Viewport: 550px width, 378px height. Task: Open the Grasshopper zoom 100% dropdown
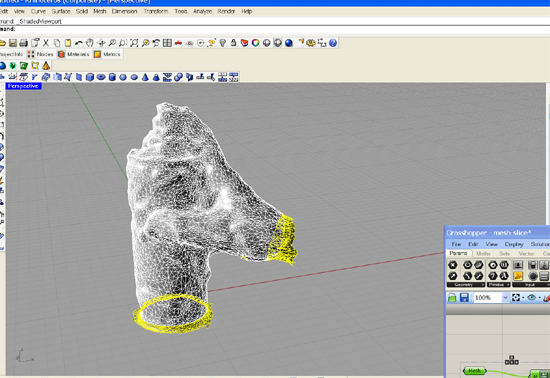(505, 298)
